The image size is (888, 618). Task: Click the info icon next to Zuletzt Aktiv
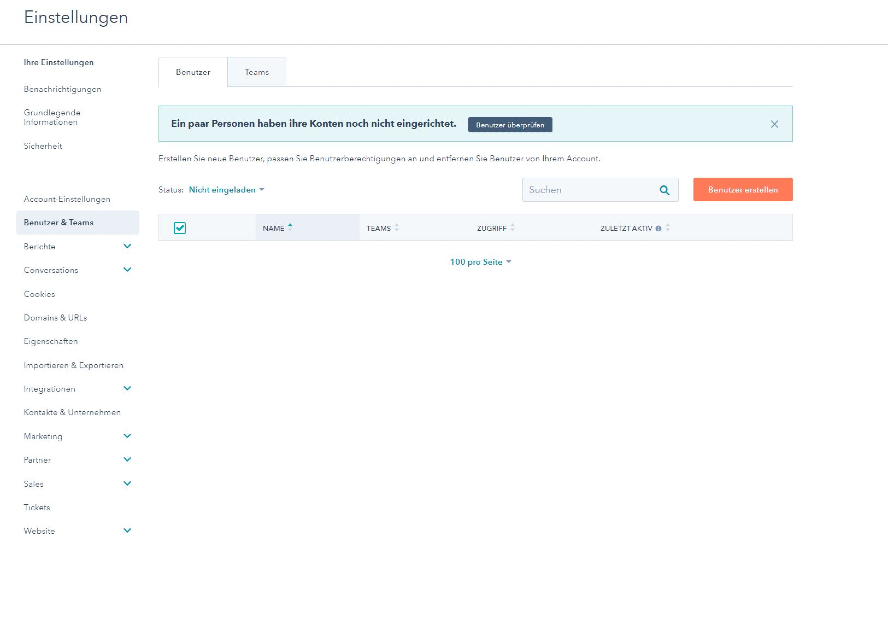coord(658,228)
